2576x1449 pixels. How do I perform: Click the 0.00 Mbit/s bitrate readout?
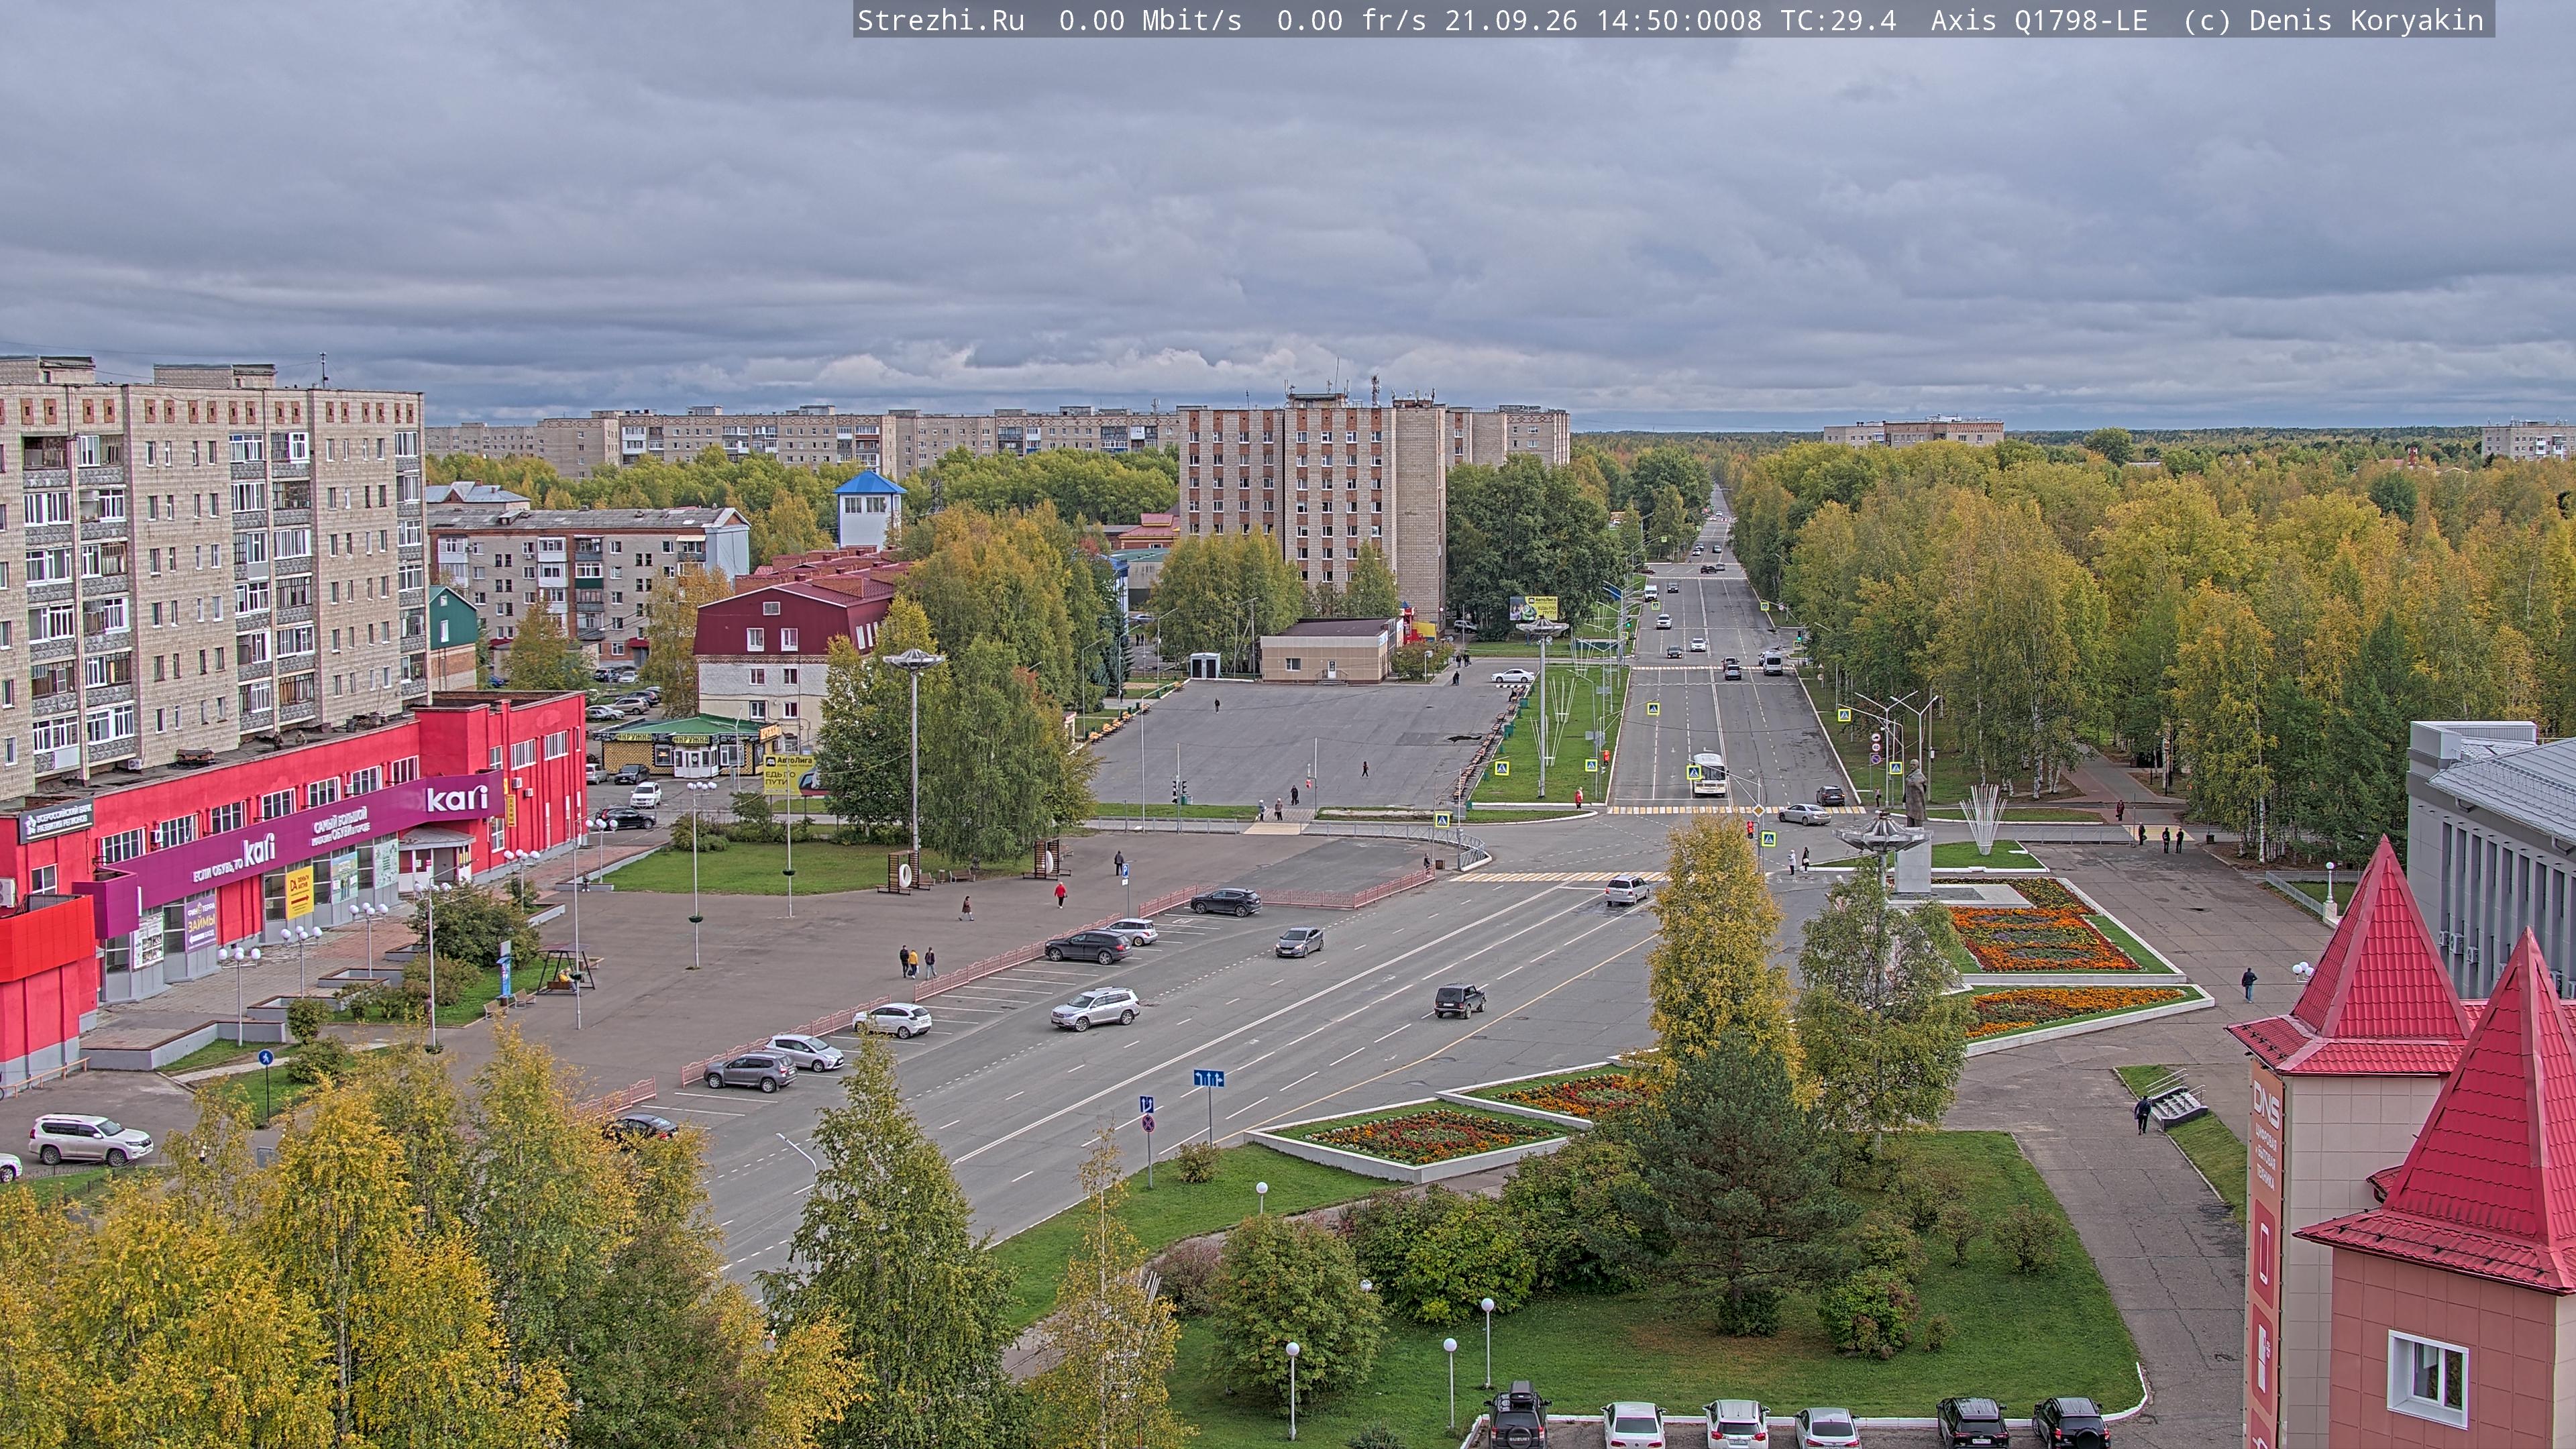(x=1150, y=20)
